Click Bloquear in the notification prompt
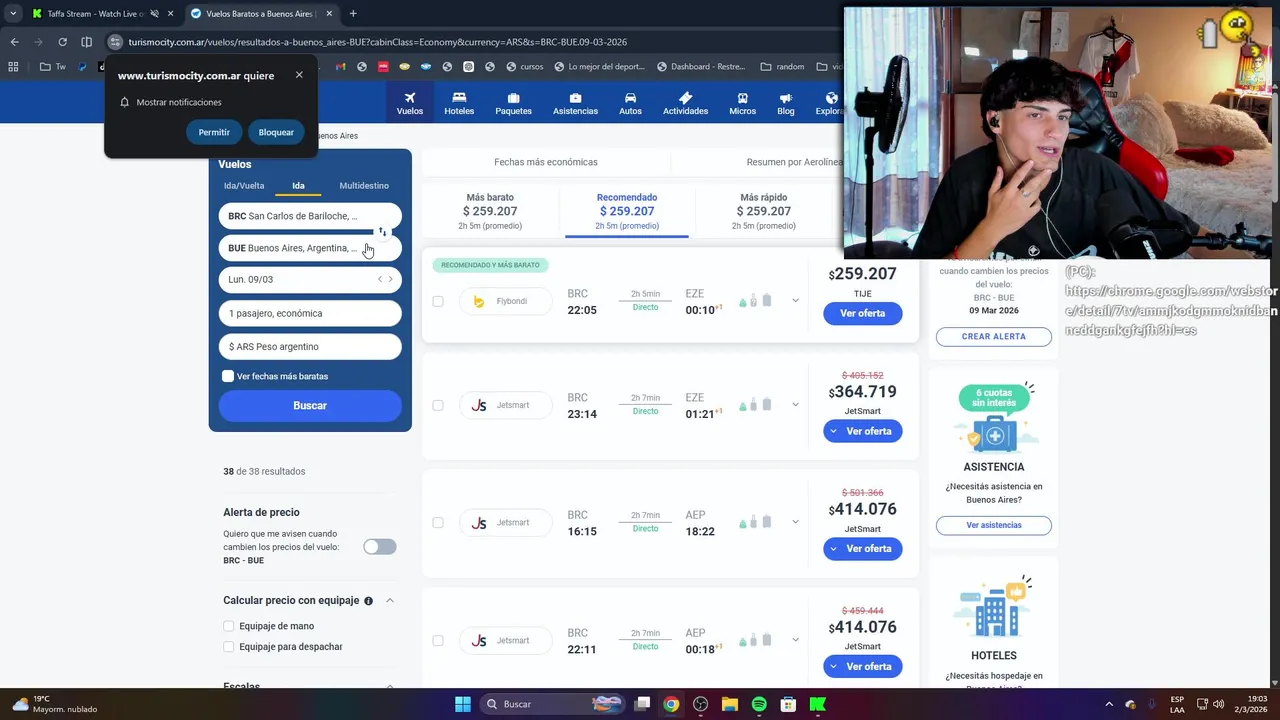The width and height of the screenshot is (1280, 720). pyautogui.click(x=276, y=132)
